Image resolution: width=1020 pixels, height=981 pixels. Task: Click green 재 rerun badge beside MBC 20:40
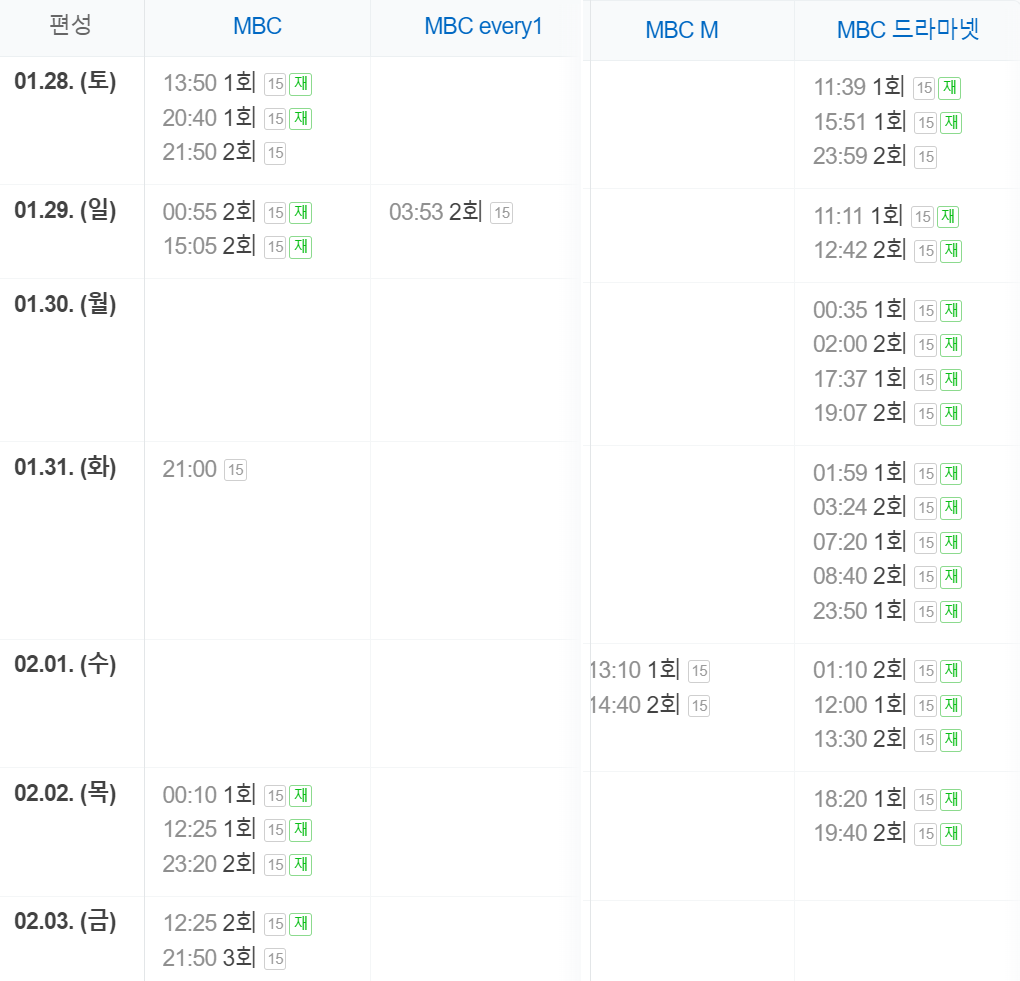(x=301, y=118)
